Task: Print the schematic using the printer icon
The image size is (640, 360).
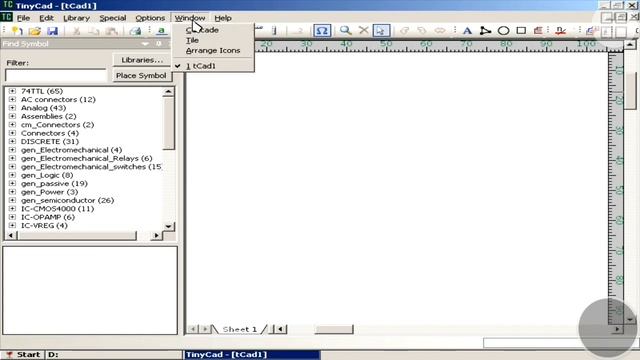Action: pyautogui.click(x=135, y=31)
